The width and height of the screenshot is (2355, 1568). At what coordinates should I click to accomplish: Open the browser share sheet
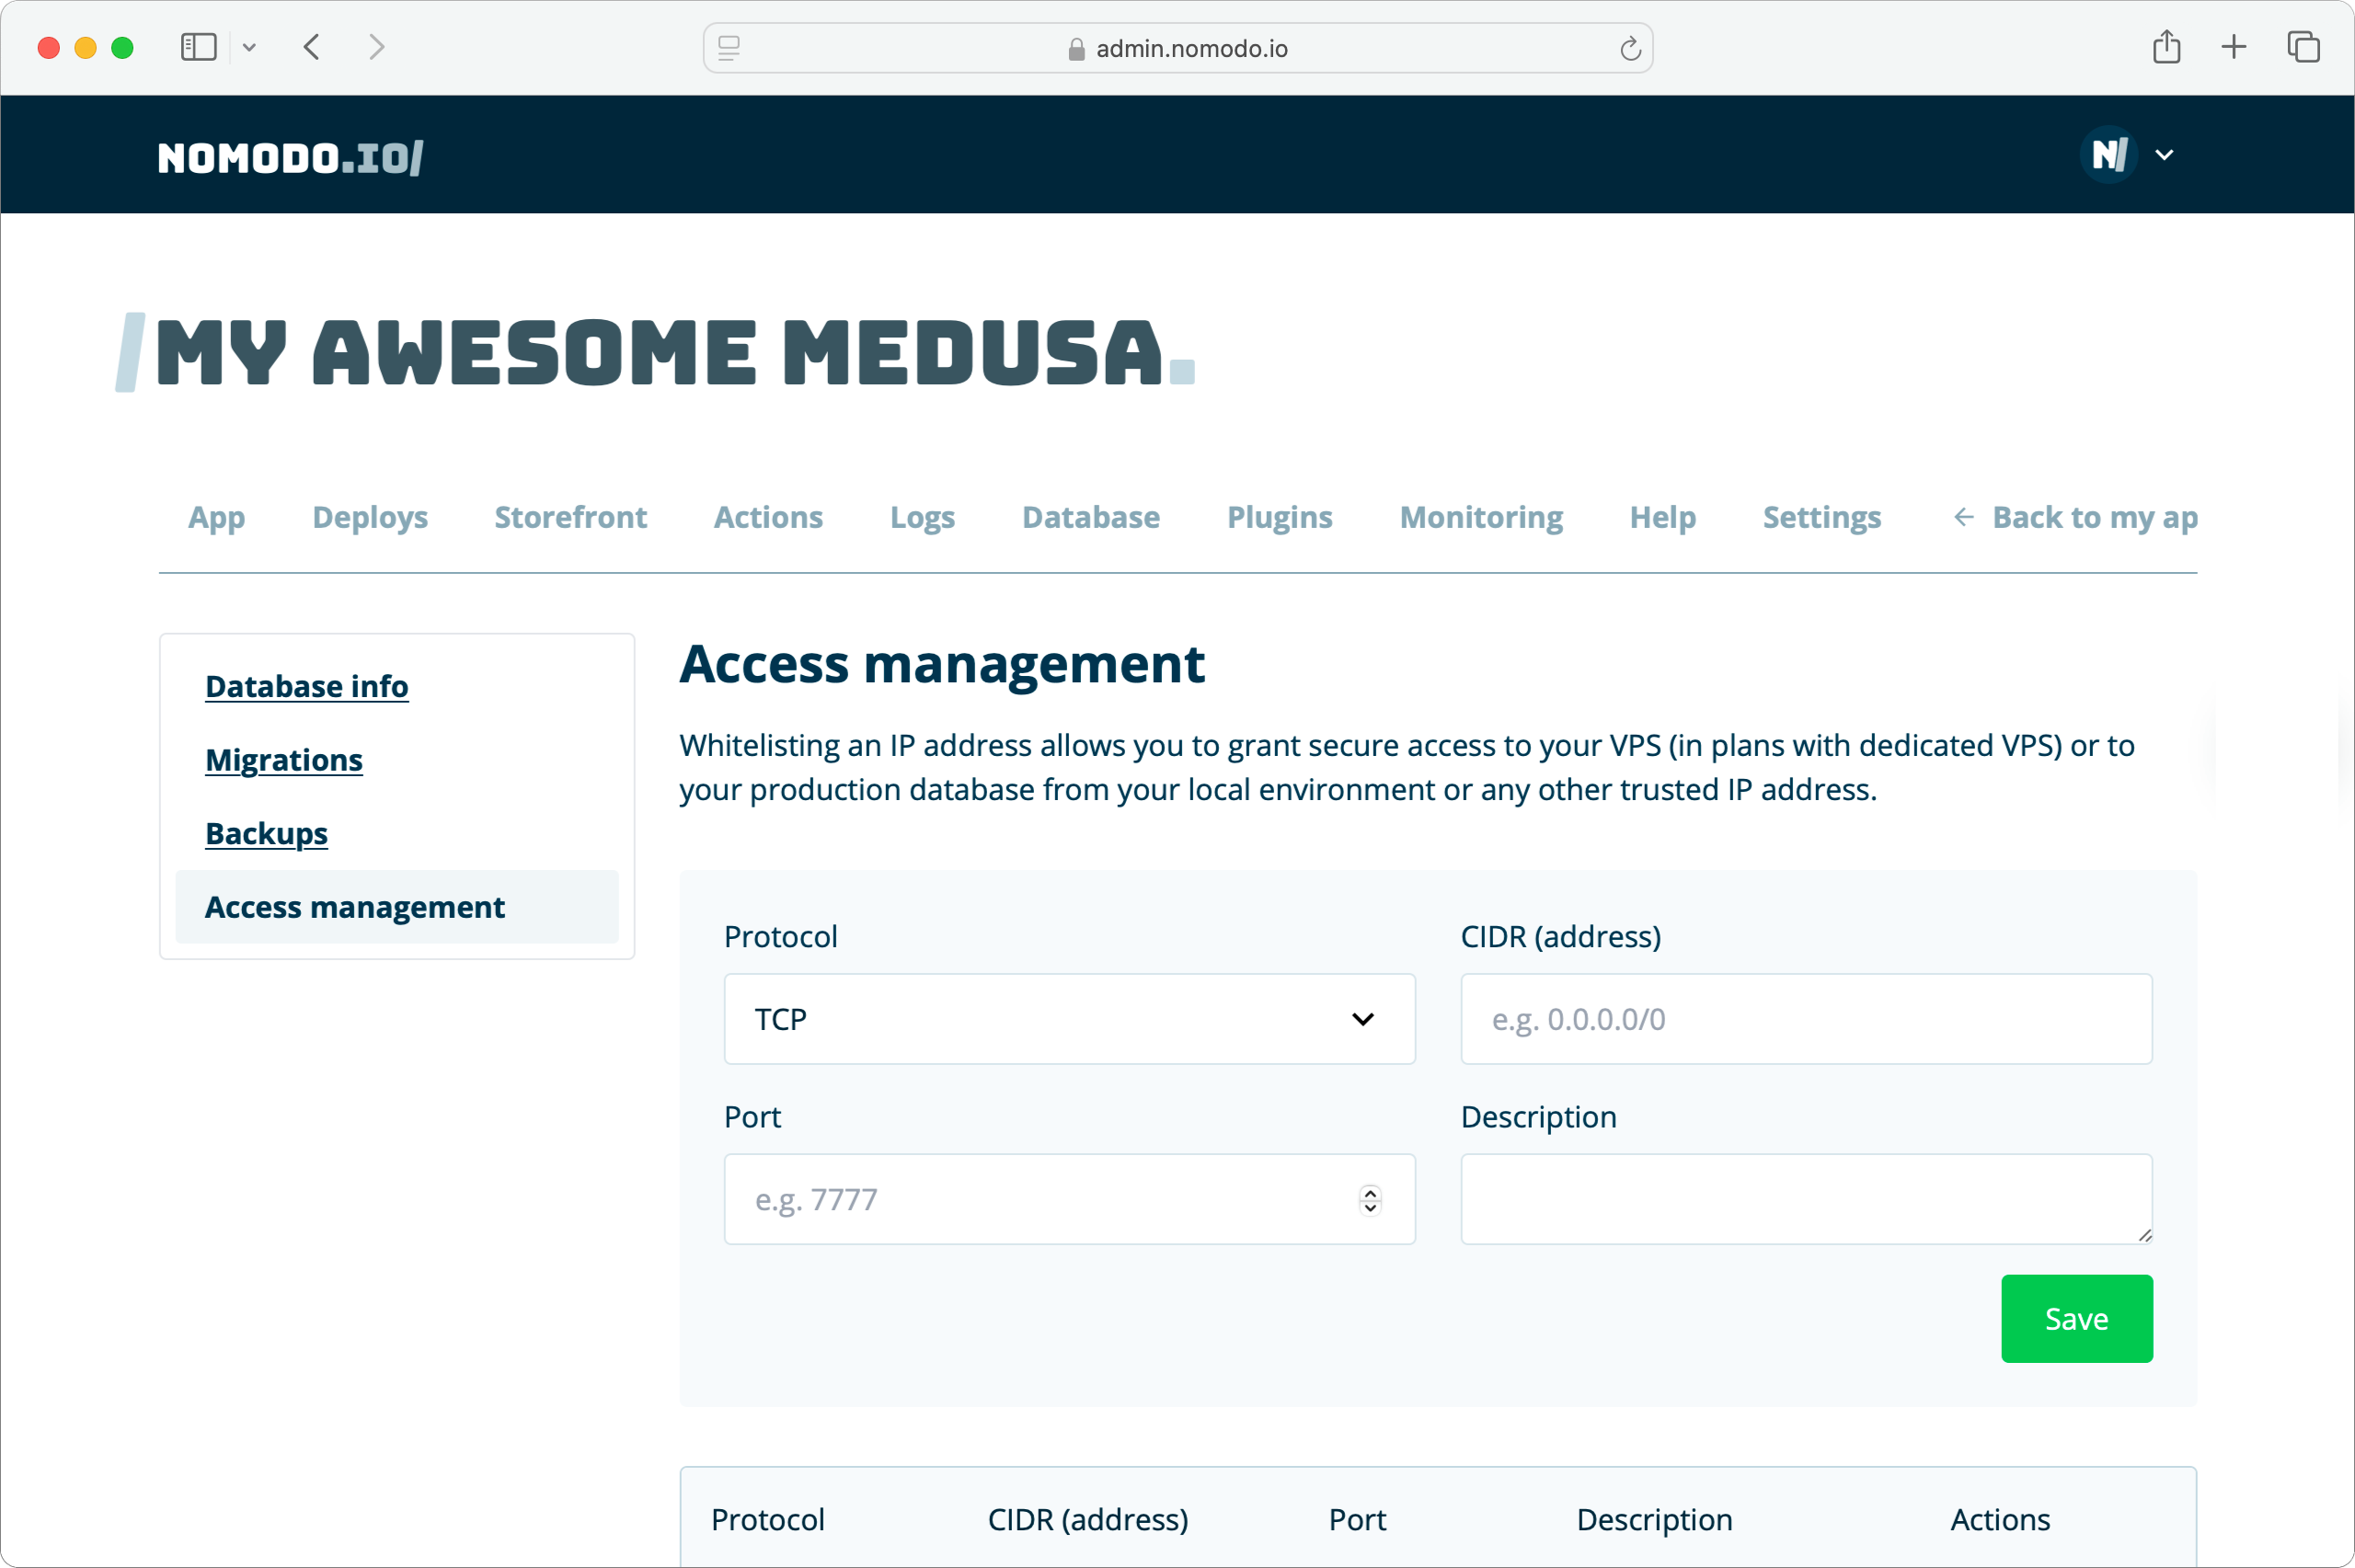click(2167, 46)
